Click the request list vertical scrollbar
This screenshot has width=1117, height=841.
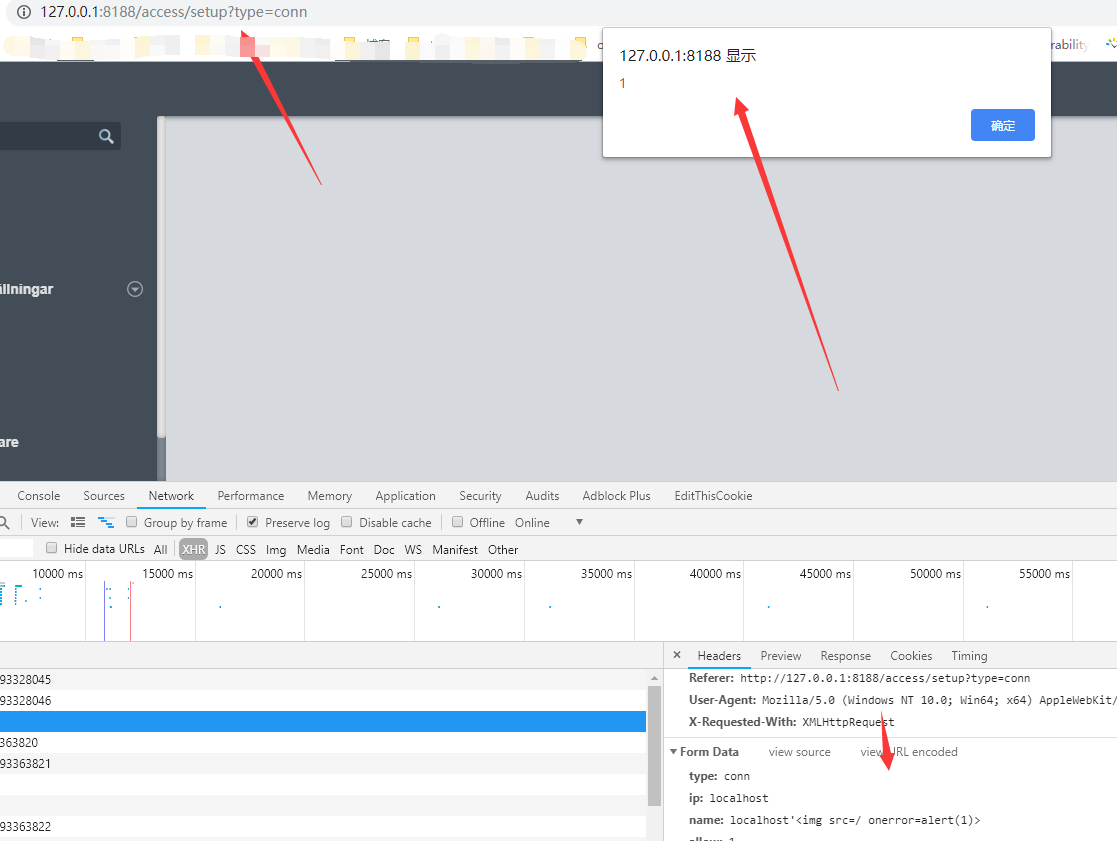(654, 747)
